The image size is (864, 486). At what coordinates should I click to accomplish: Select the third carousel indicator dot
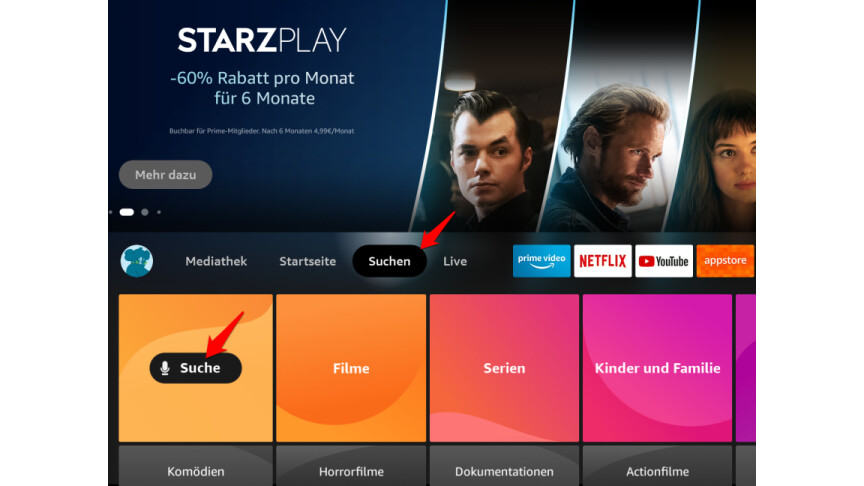(145, 212)
